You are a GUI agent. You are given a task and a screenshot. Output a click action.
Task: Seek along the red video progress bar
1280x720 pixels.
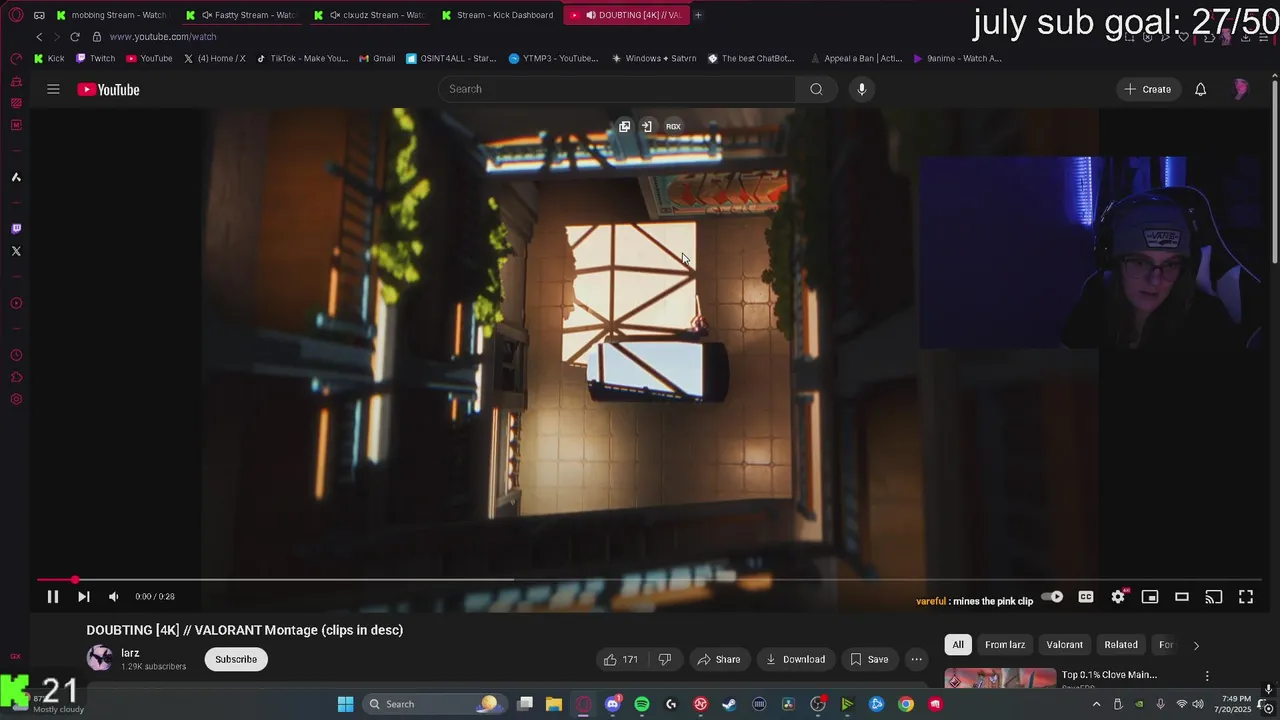pos(650,579)
